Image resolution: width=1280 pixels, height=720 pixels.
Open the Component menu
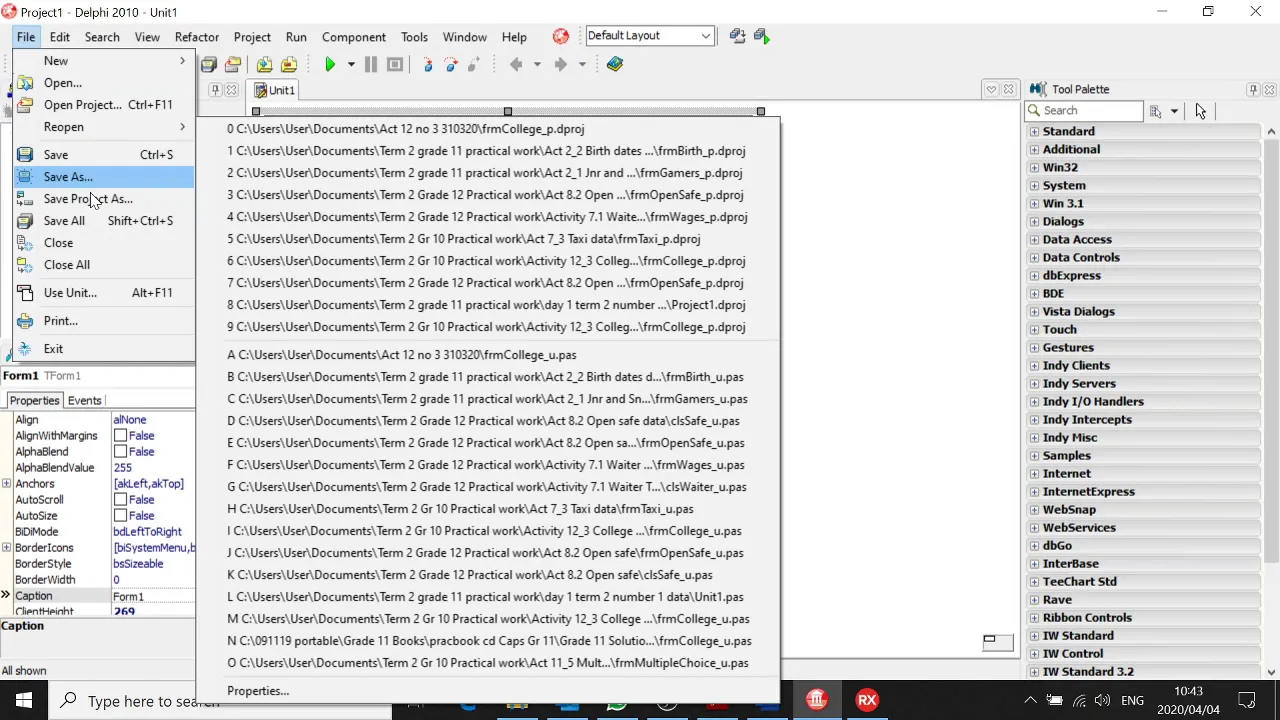pyautogui.click(x=354, y=37)
